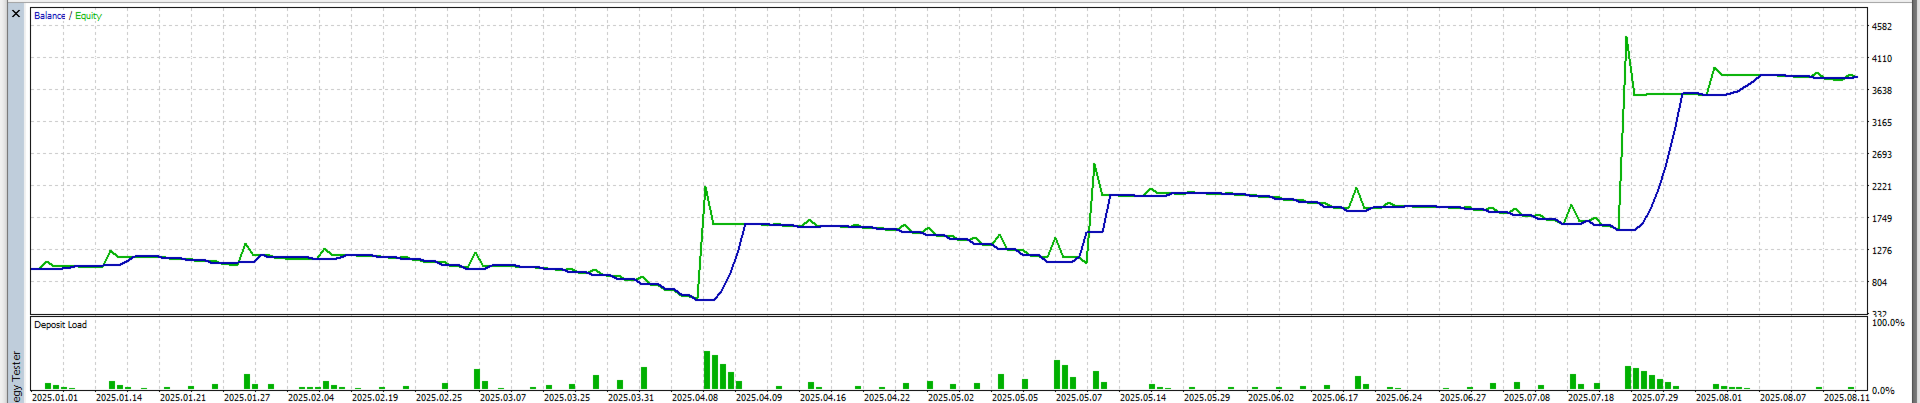Select the 3638 y-axis value
1920x403 pixels.
(x=1881, y=91)
